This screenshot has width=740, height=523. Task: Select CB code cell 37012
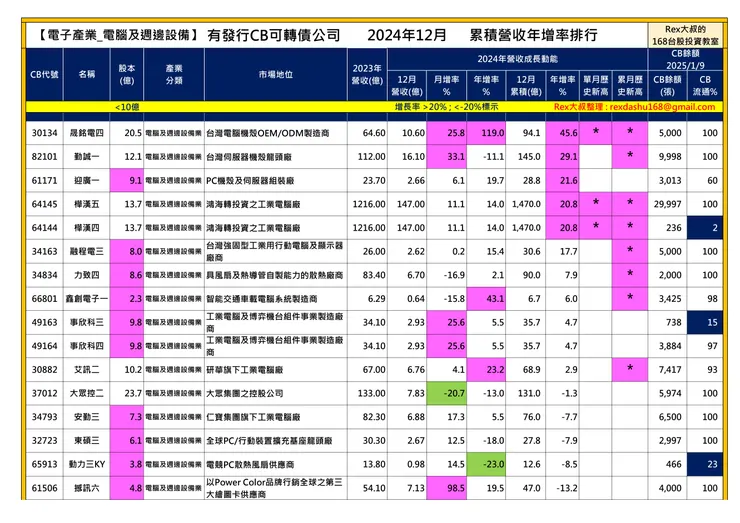click(x=44, y=393)
